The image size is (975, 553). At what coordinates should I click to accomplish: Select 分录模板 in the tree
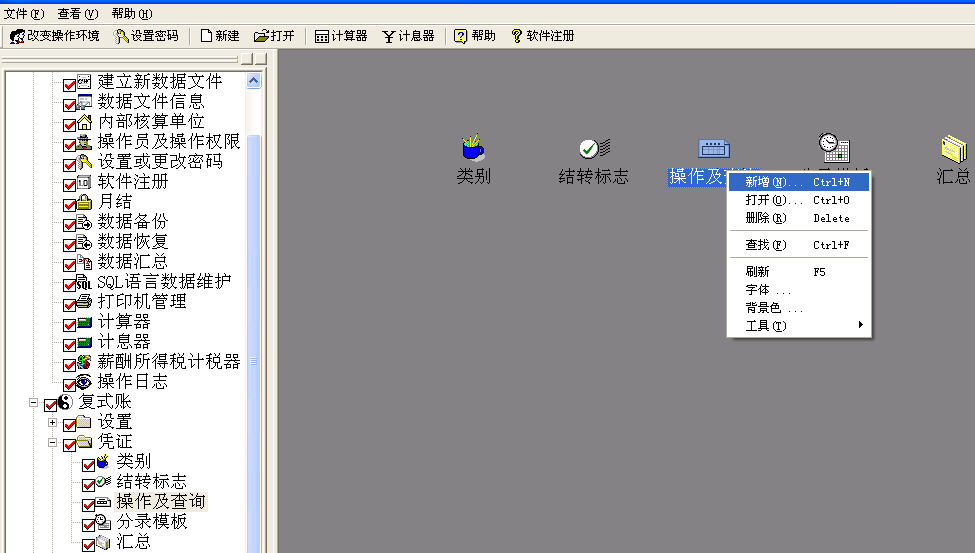[151, 522]
